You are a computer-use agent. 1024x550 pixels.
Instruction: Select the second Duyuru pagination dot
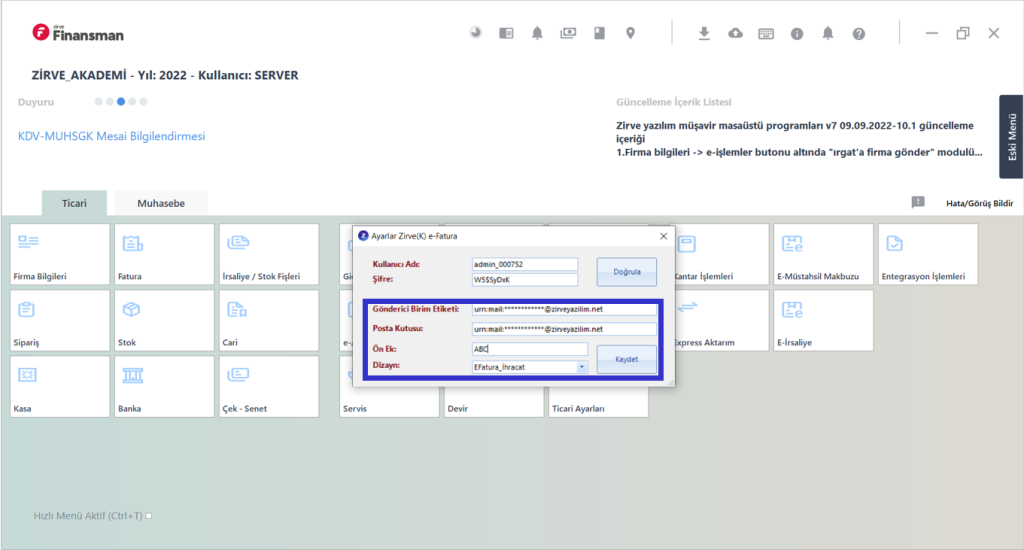coord(110,101)
